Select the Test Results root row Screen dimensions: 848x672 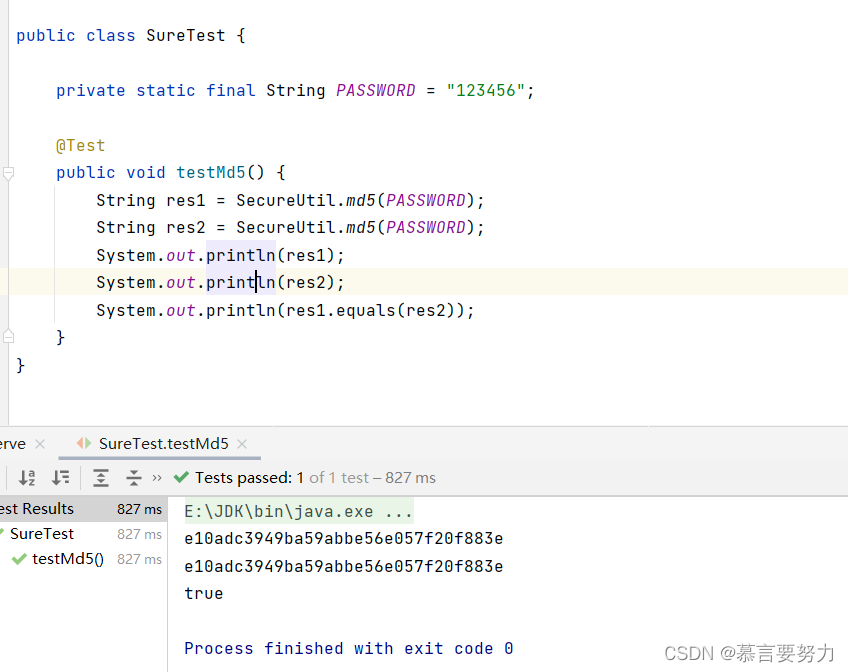[83, 509]
